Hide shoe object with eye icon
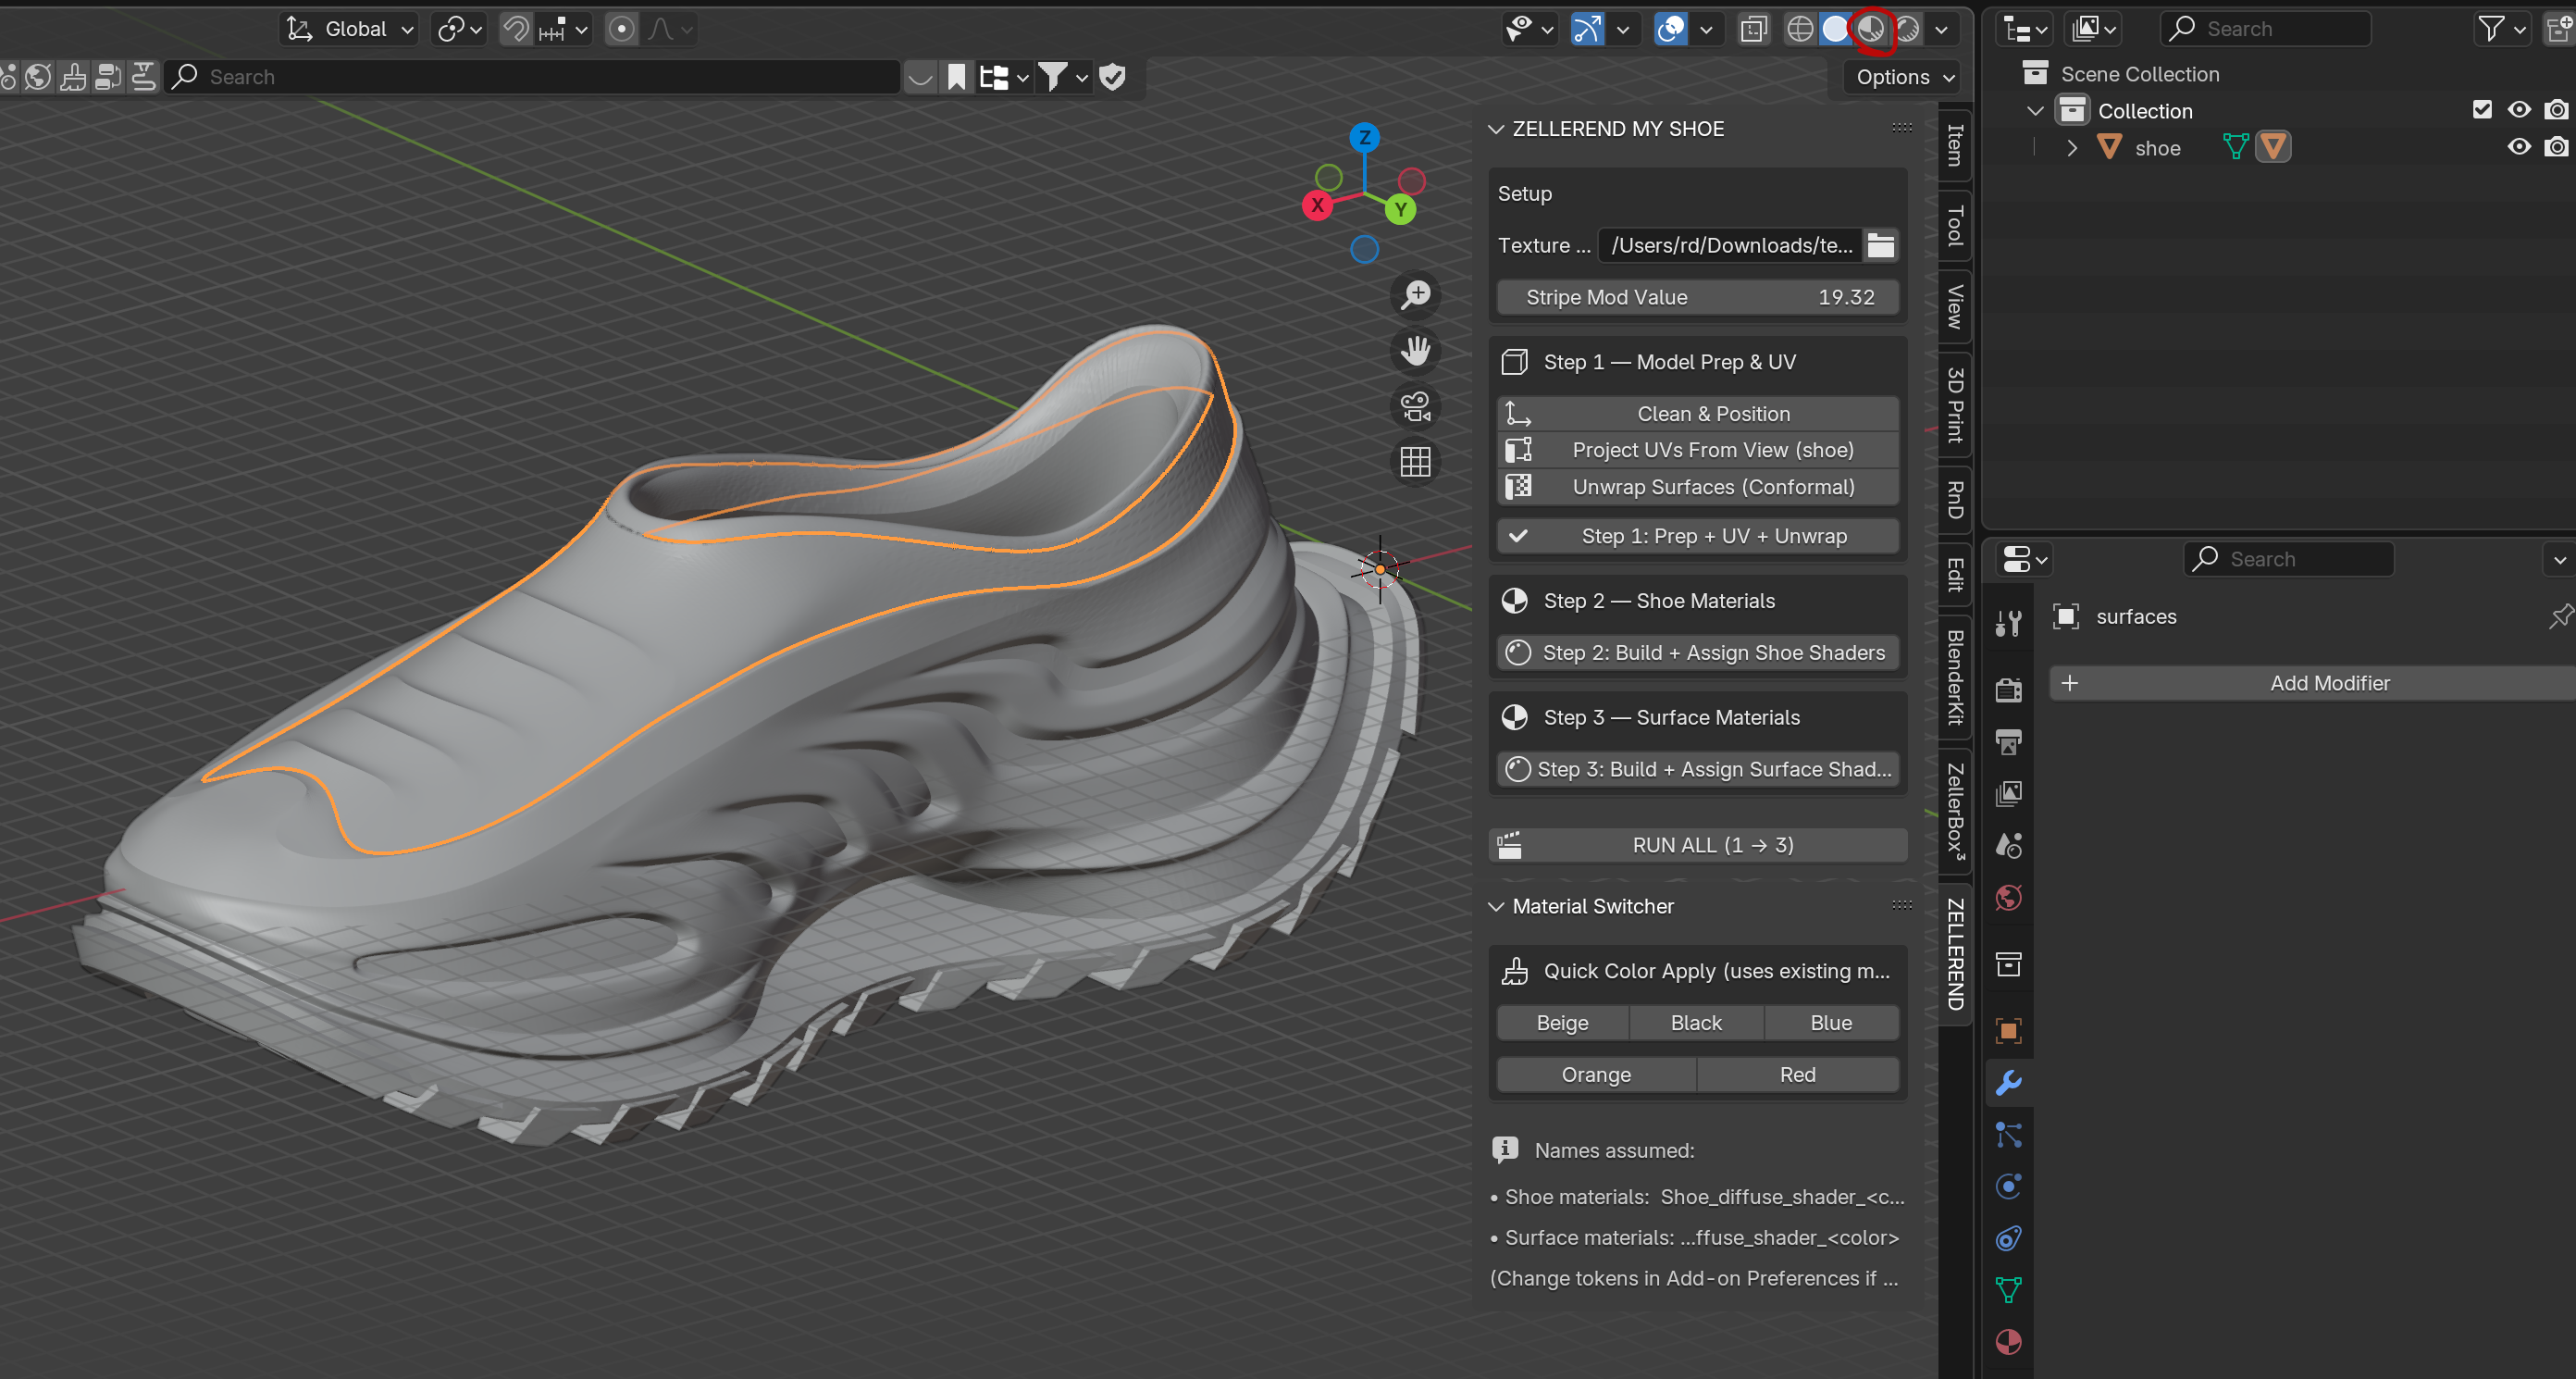The image size is (2576, 1379). pyautogui.click(x=2518, y=148)
